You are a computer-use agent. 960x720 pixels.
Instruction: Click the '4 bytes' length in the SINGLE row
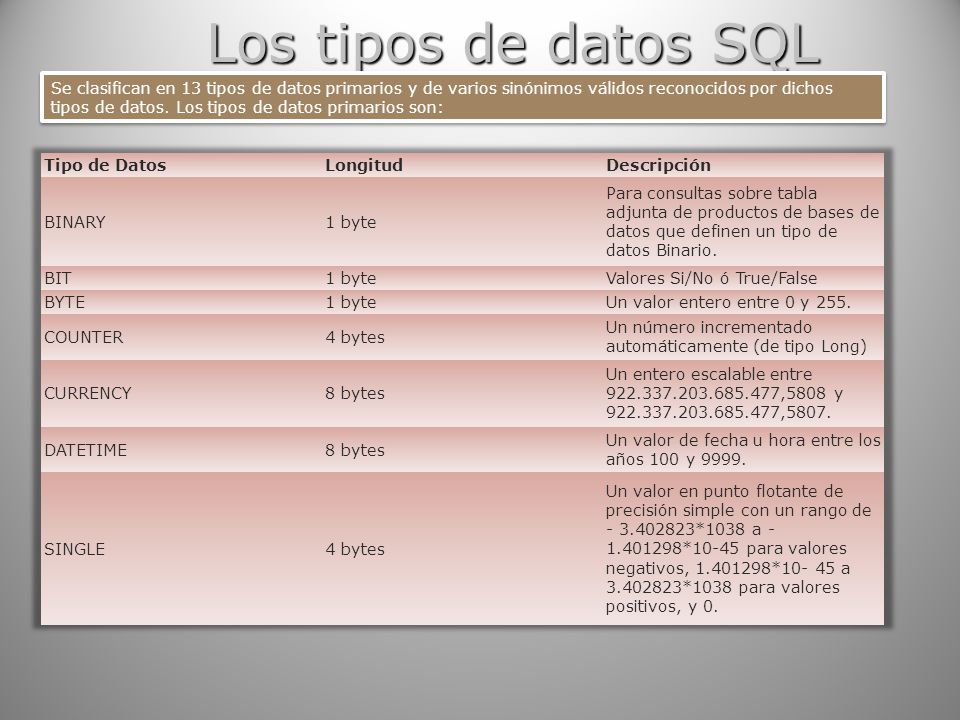355,549
